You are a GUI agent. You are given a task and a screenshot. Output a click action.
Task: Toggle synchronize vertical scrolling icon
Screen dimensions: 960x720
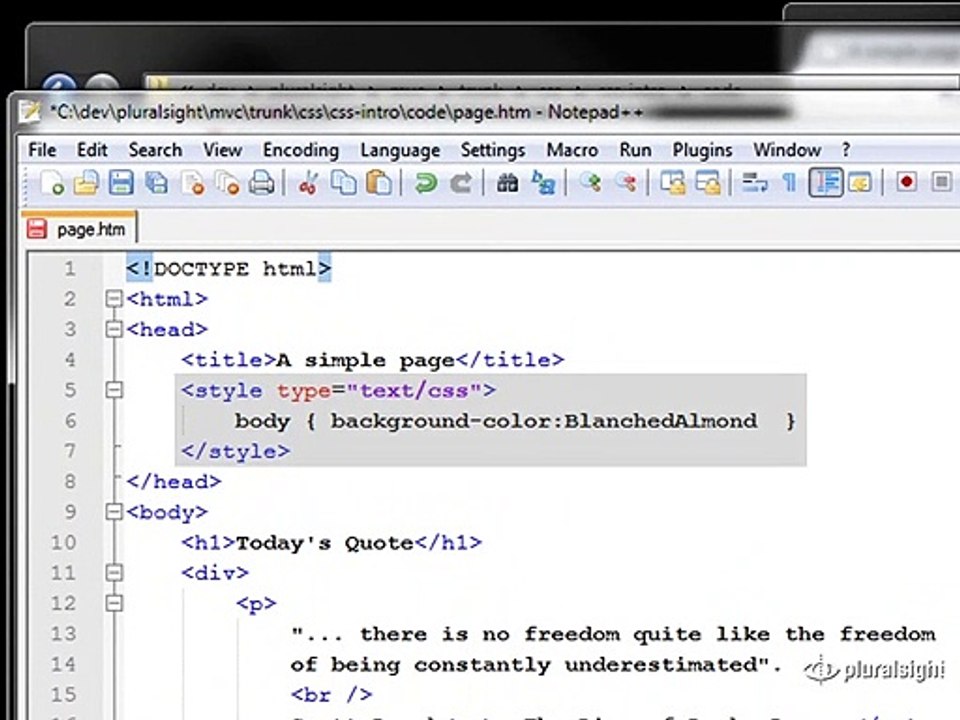click(x=673, y=182)
